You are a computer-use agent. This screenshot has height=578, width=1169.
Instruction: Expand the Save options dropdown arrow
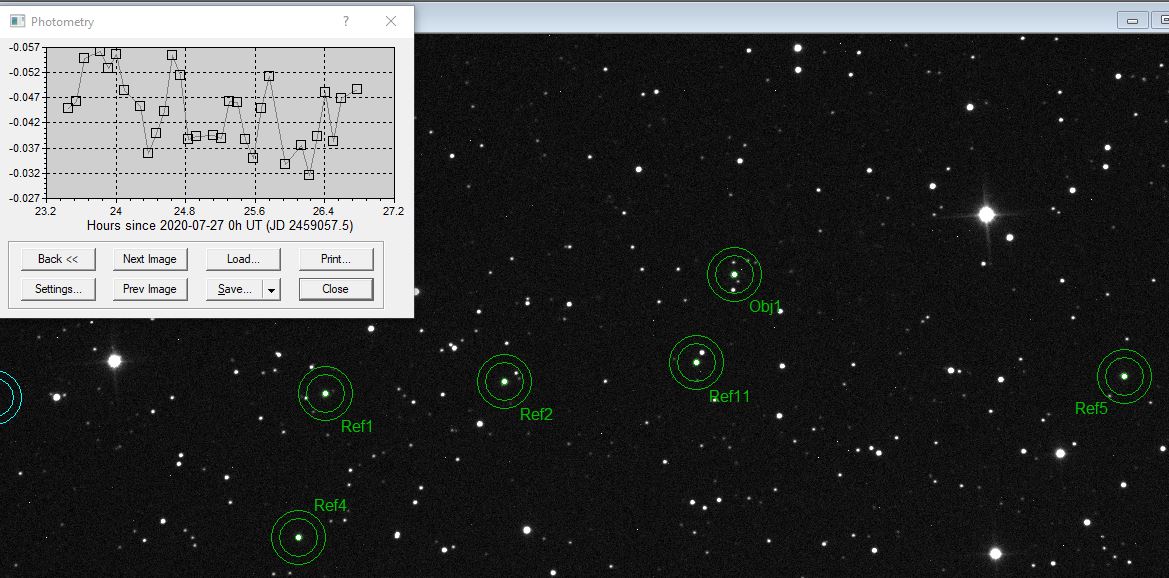click(x=271, y=289)
